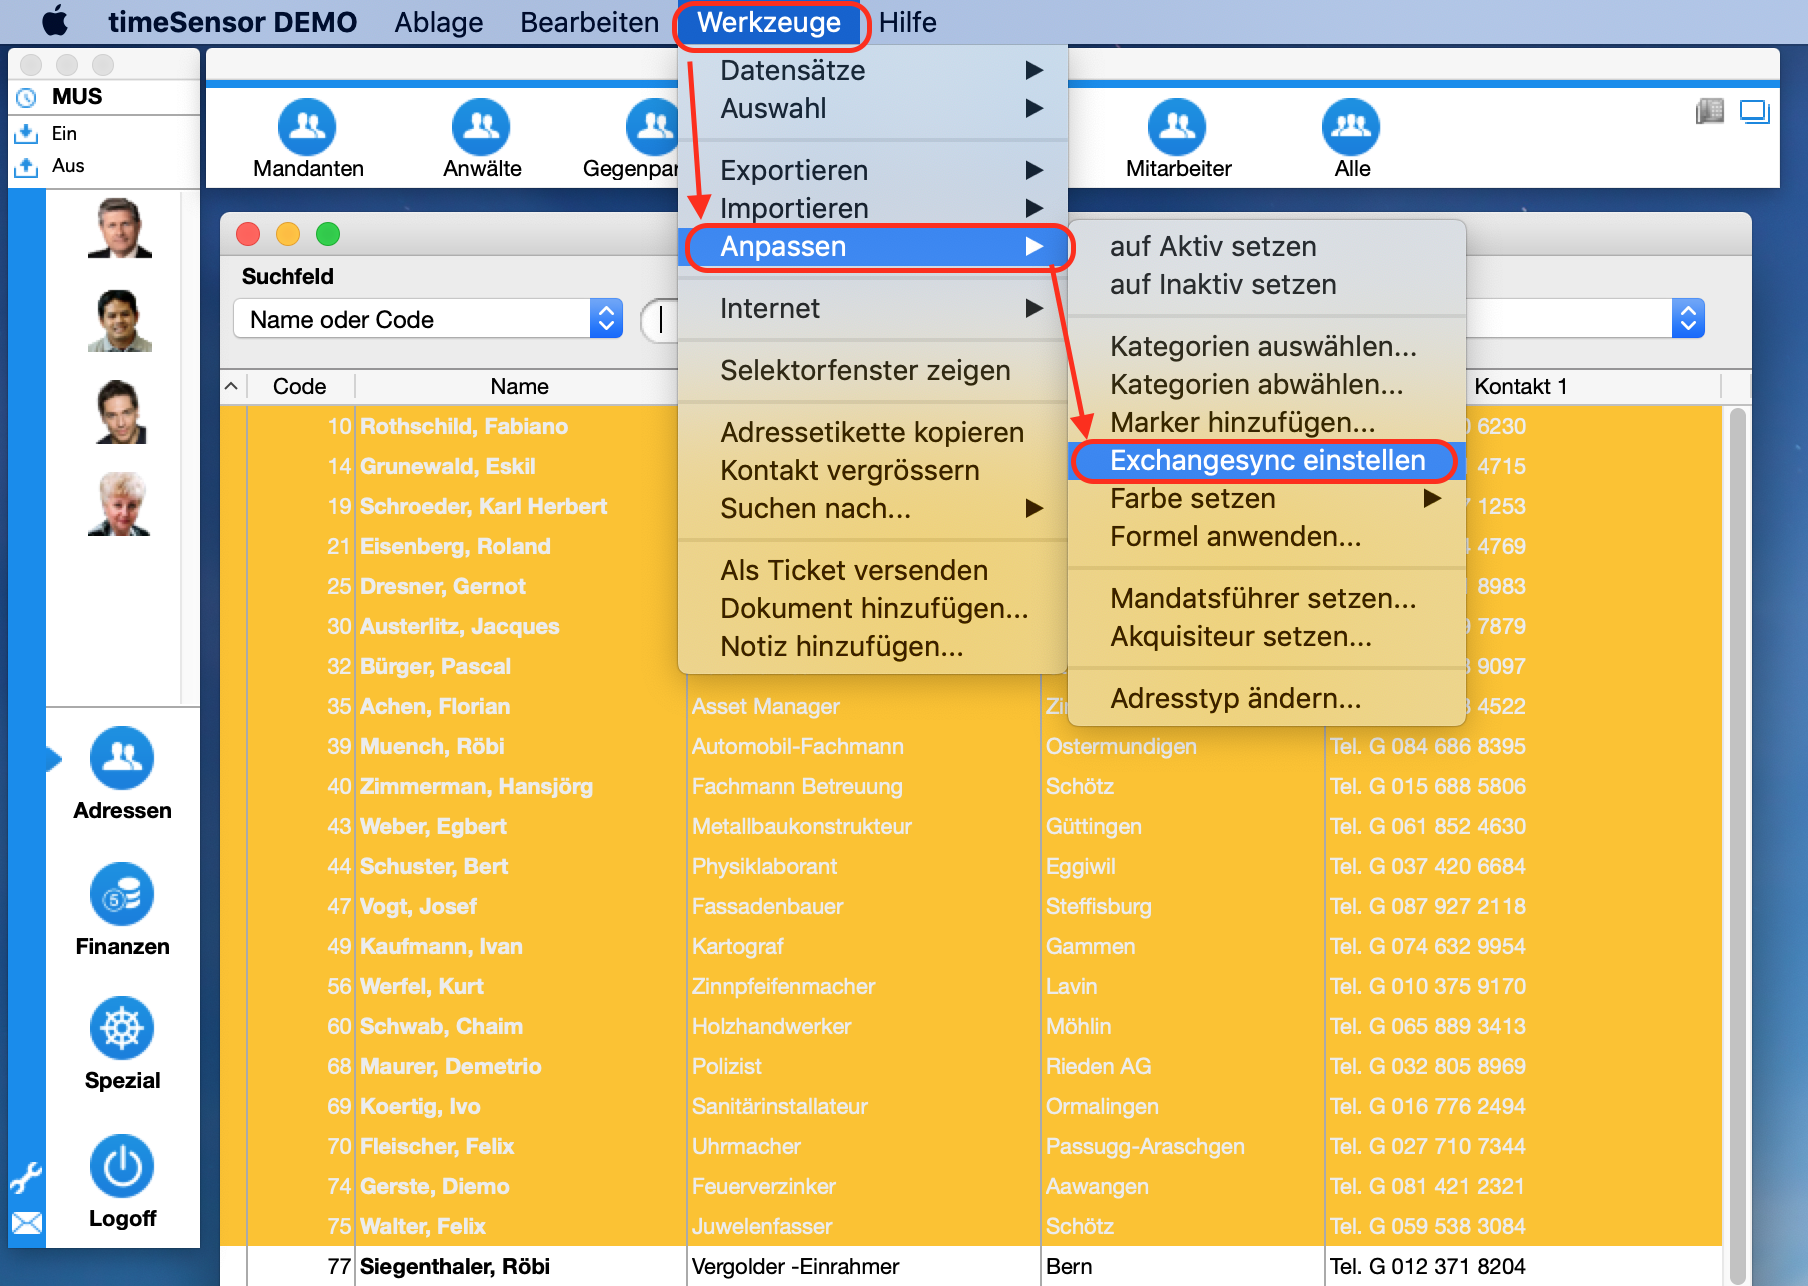The image size is (1808, 1286).
Task: Show Alle addresses
Action: 1351,139
